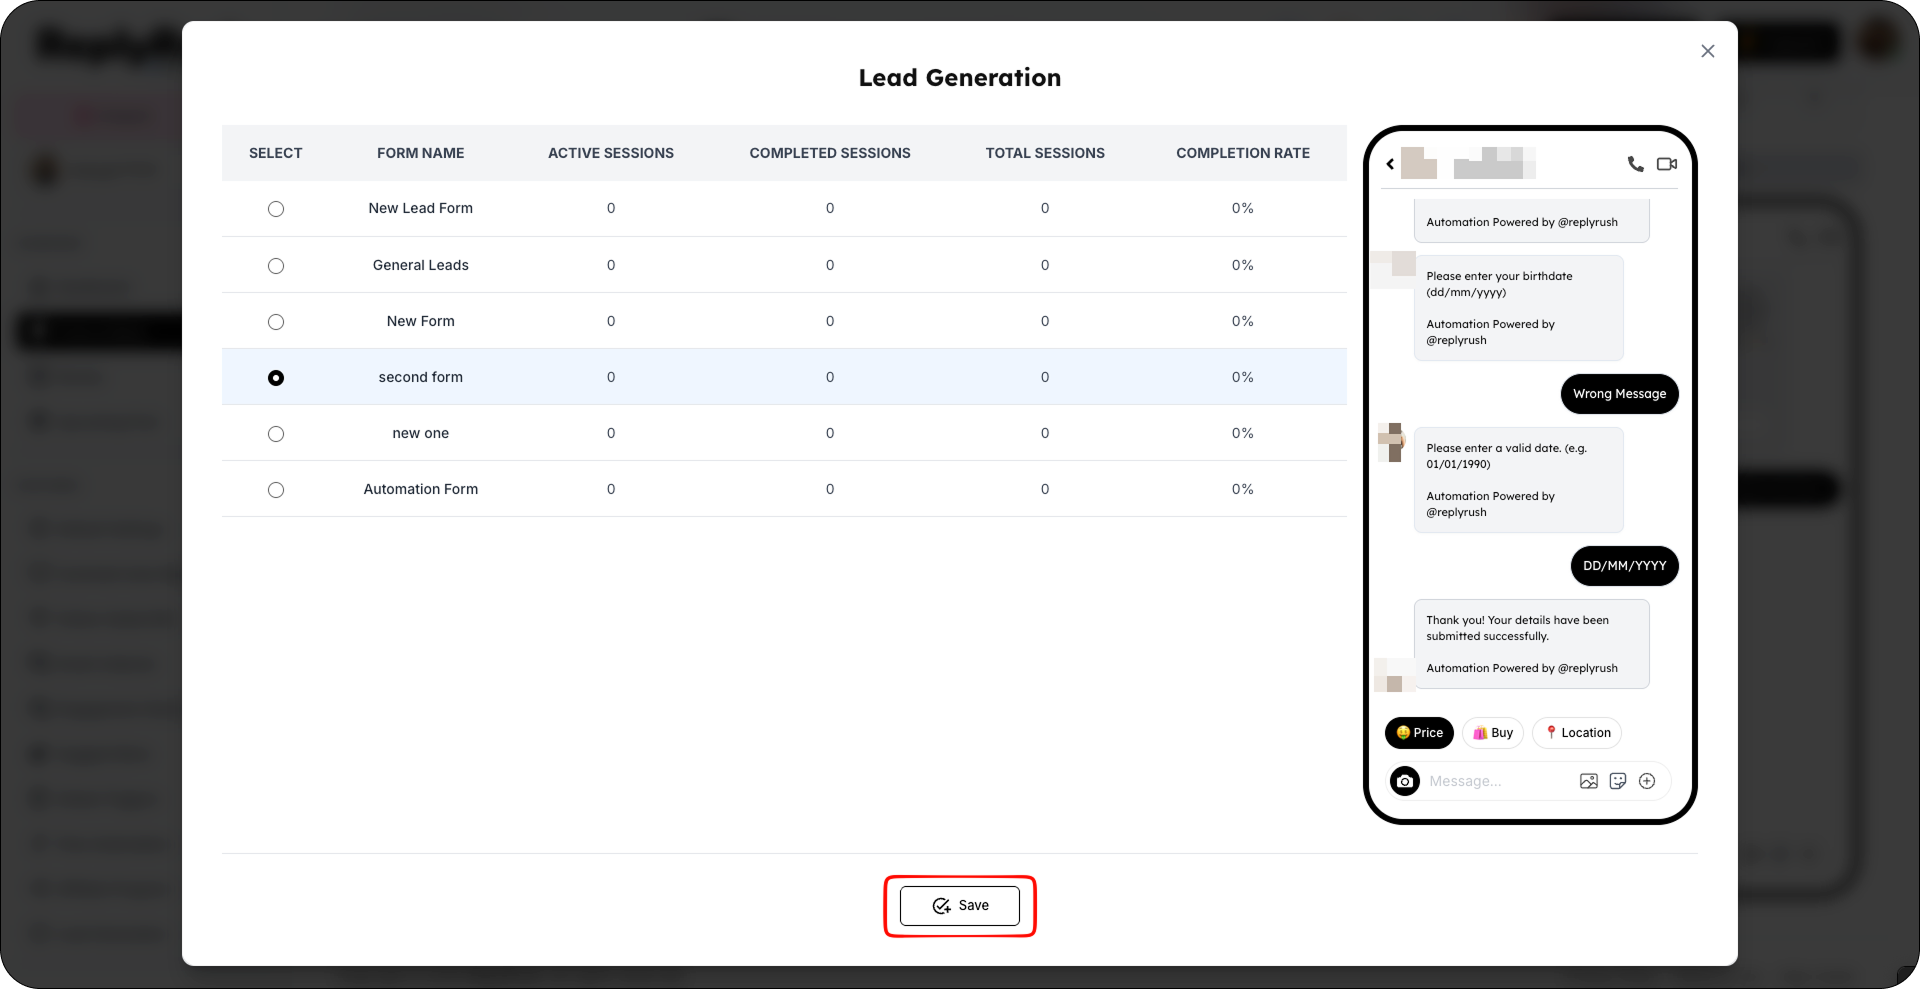This screenshot has height=989, width=1920.
Task: Click the camera icon in message bar
Action: 1405,781
